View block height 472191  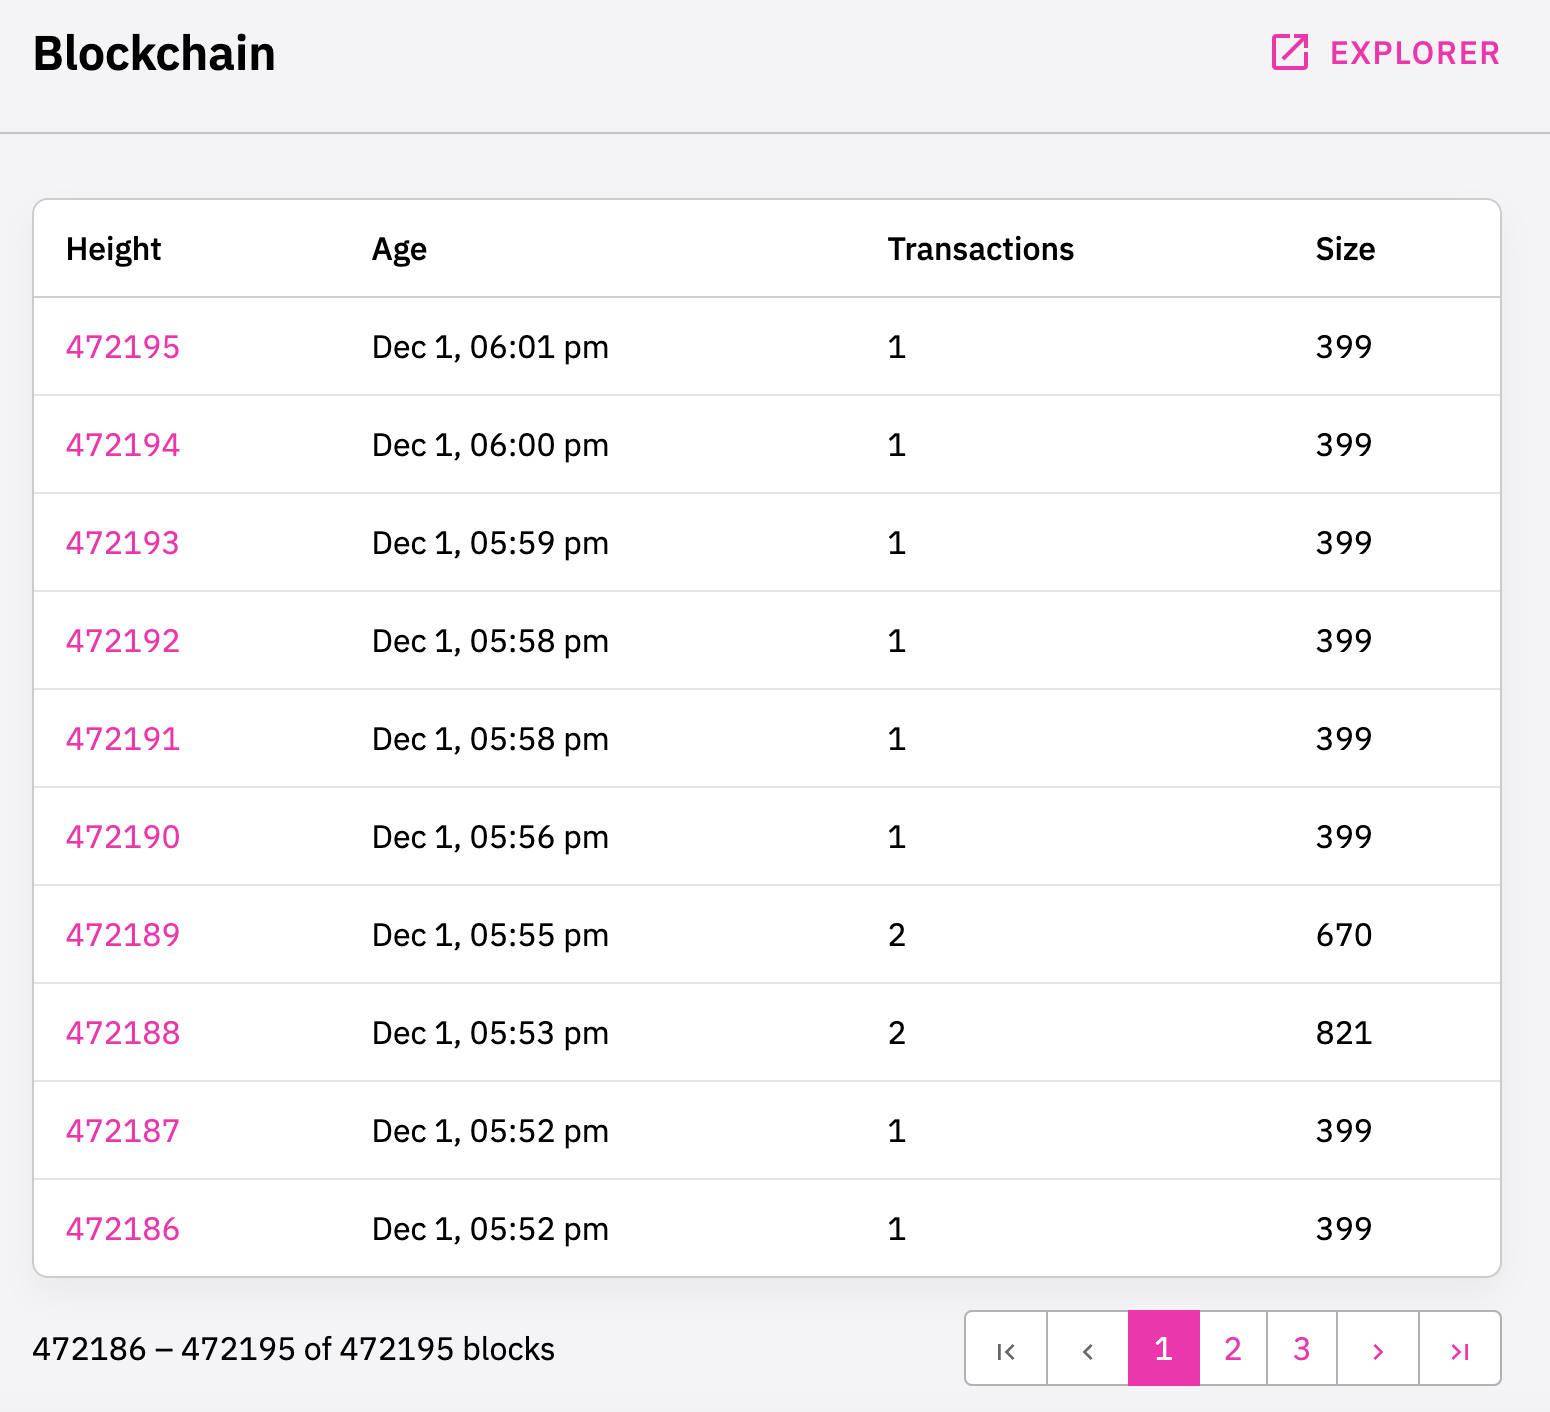(x=122, y=739)
